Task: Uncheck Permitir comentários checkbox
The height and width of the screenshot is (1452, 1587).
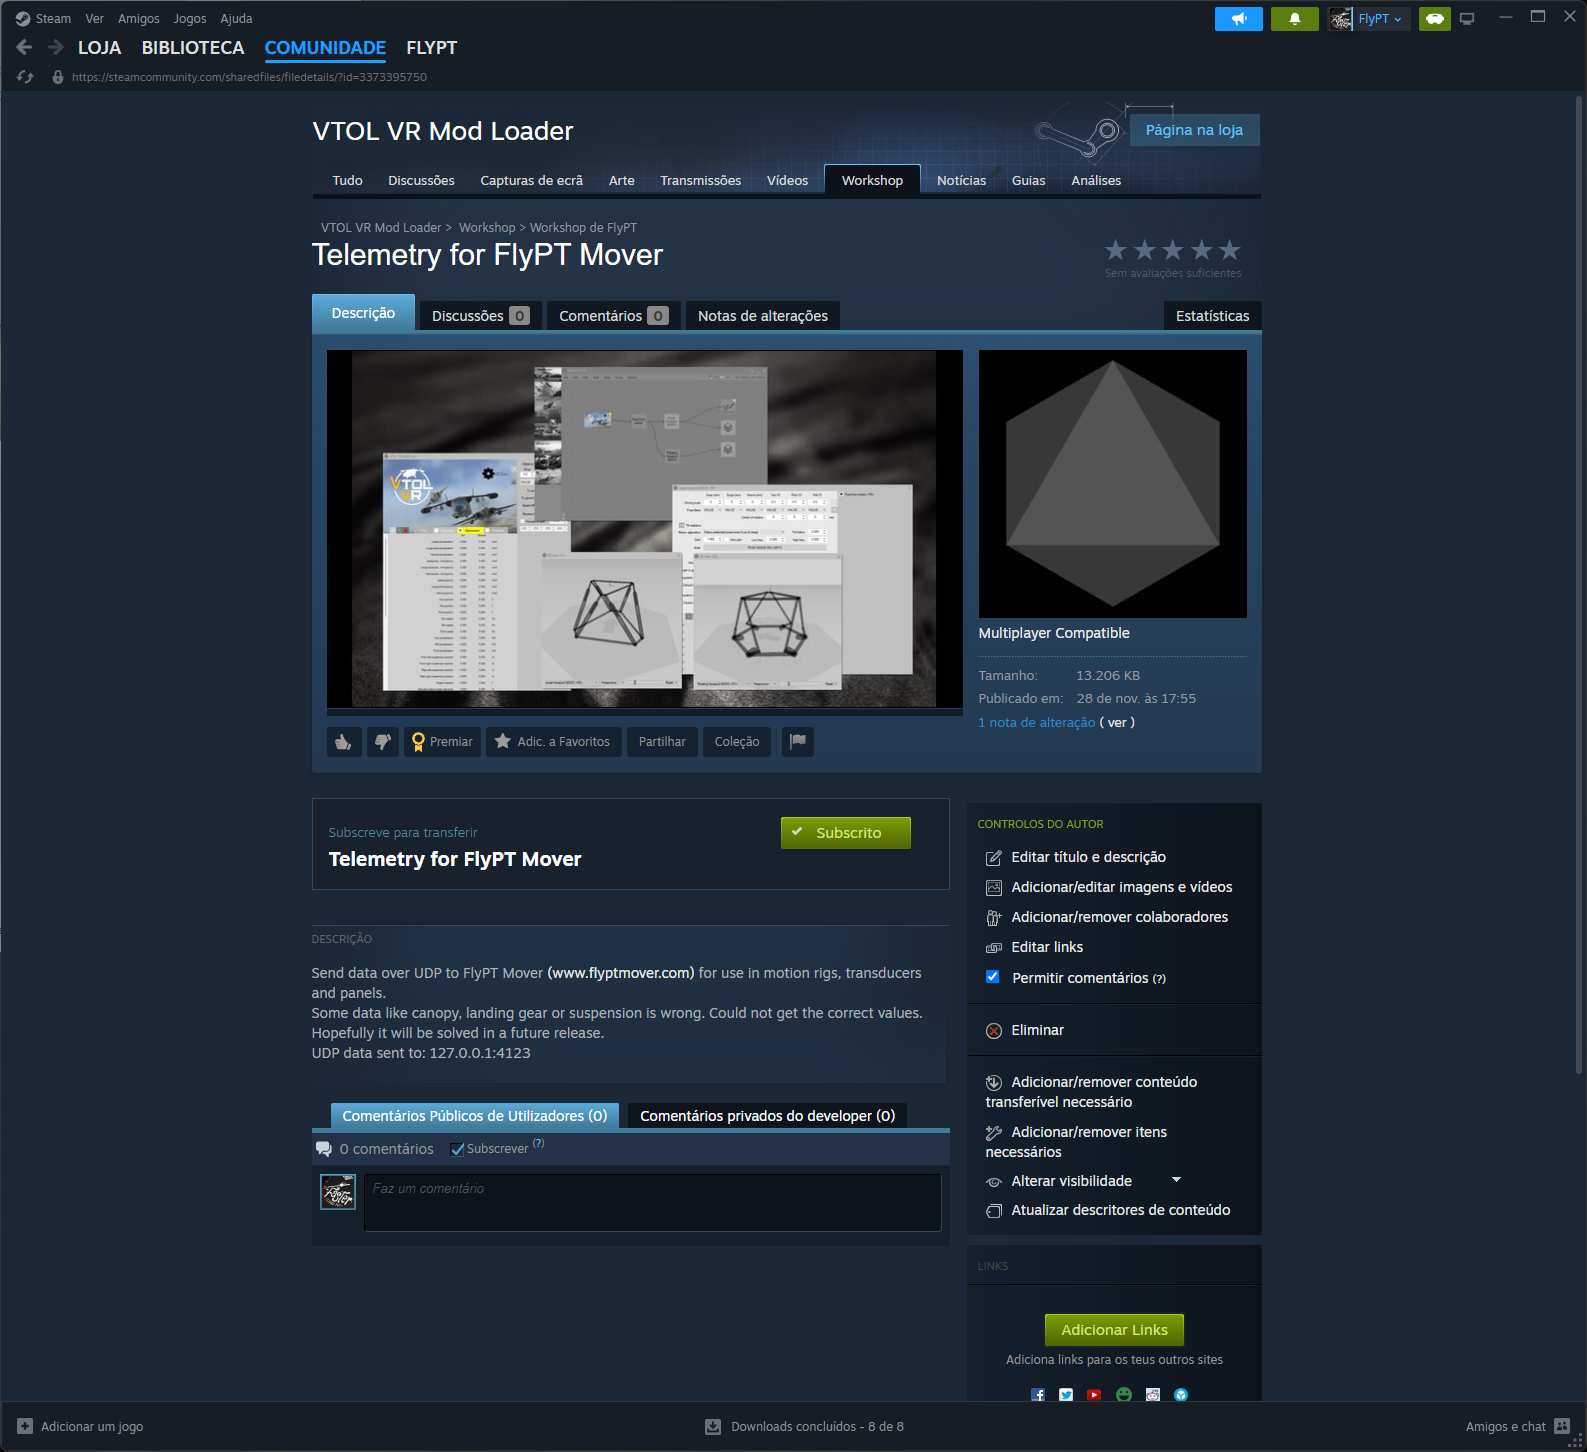Action: pos(993,977)
